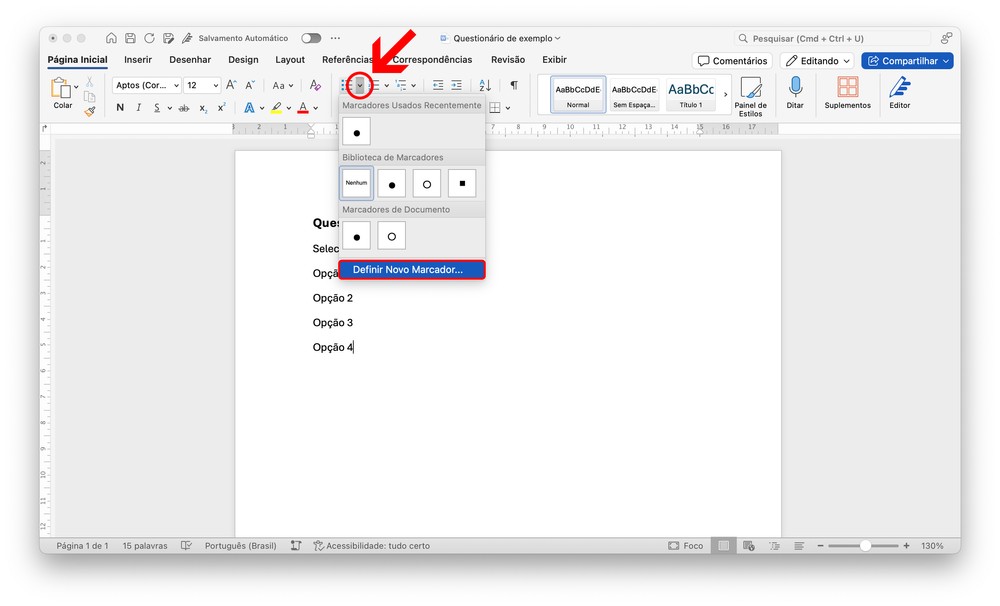This screenshot has width=1000, height=606.
Task: Show paragraph marks with pilcrow icon
Action: click(514, 86)
